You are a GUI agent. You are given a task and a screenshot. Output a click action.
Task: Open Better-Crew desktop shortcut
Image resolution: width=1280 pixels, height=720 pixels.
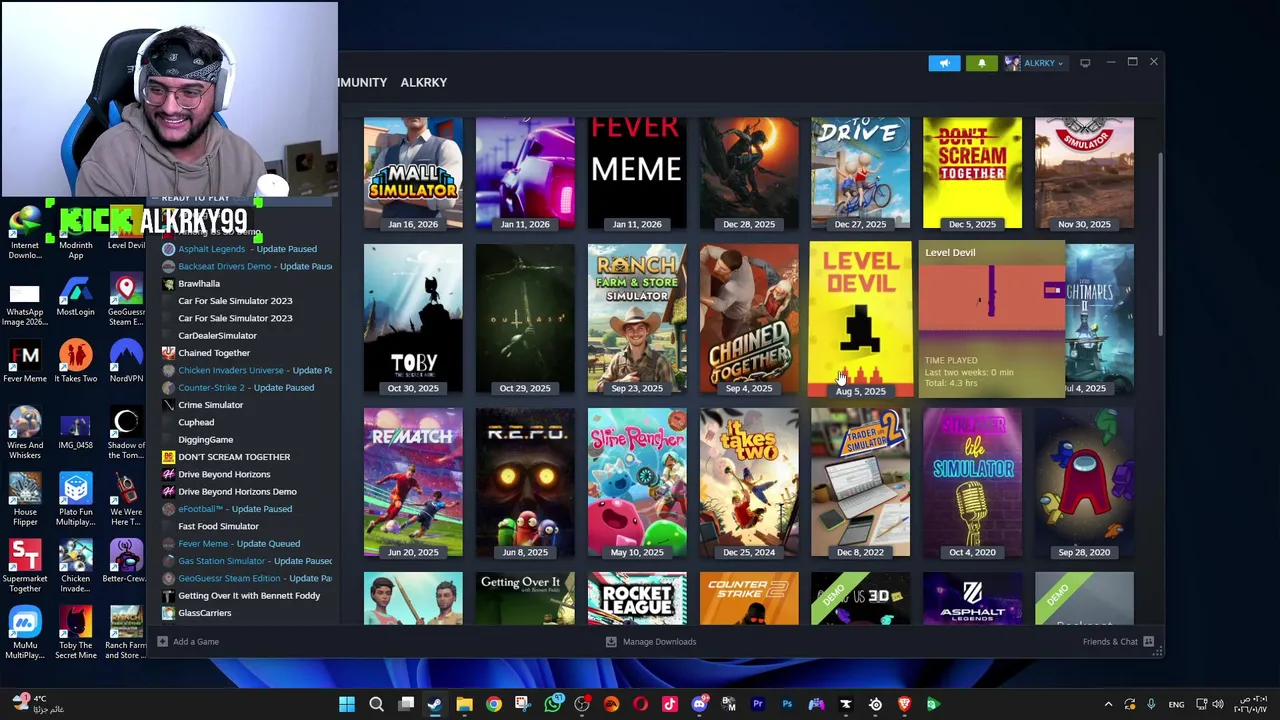pyautogui.click(x=126, y=562)
